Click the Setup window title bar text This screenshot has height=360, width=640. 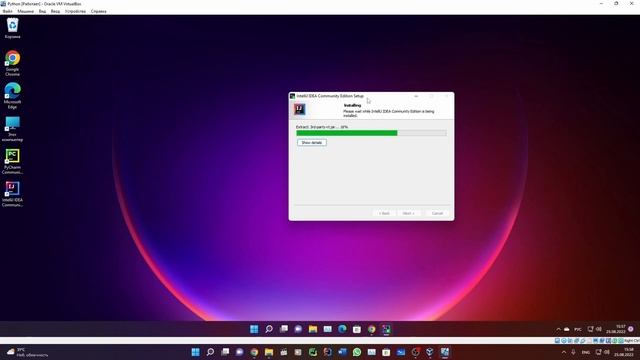(330, 96)
